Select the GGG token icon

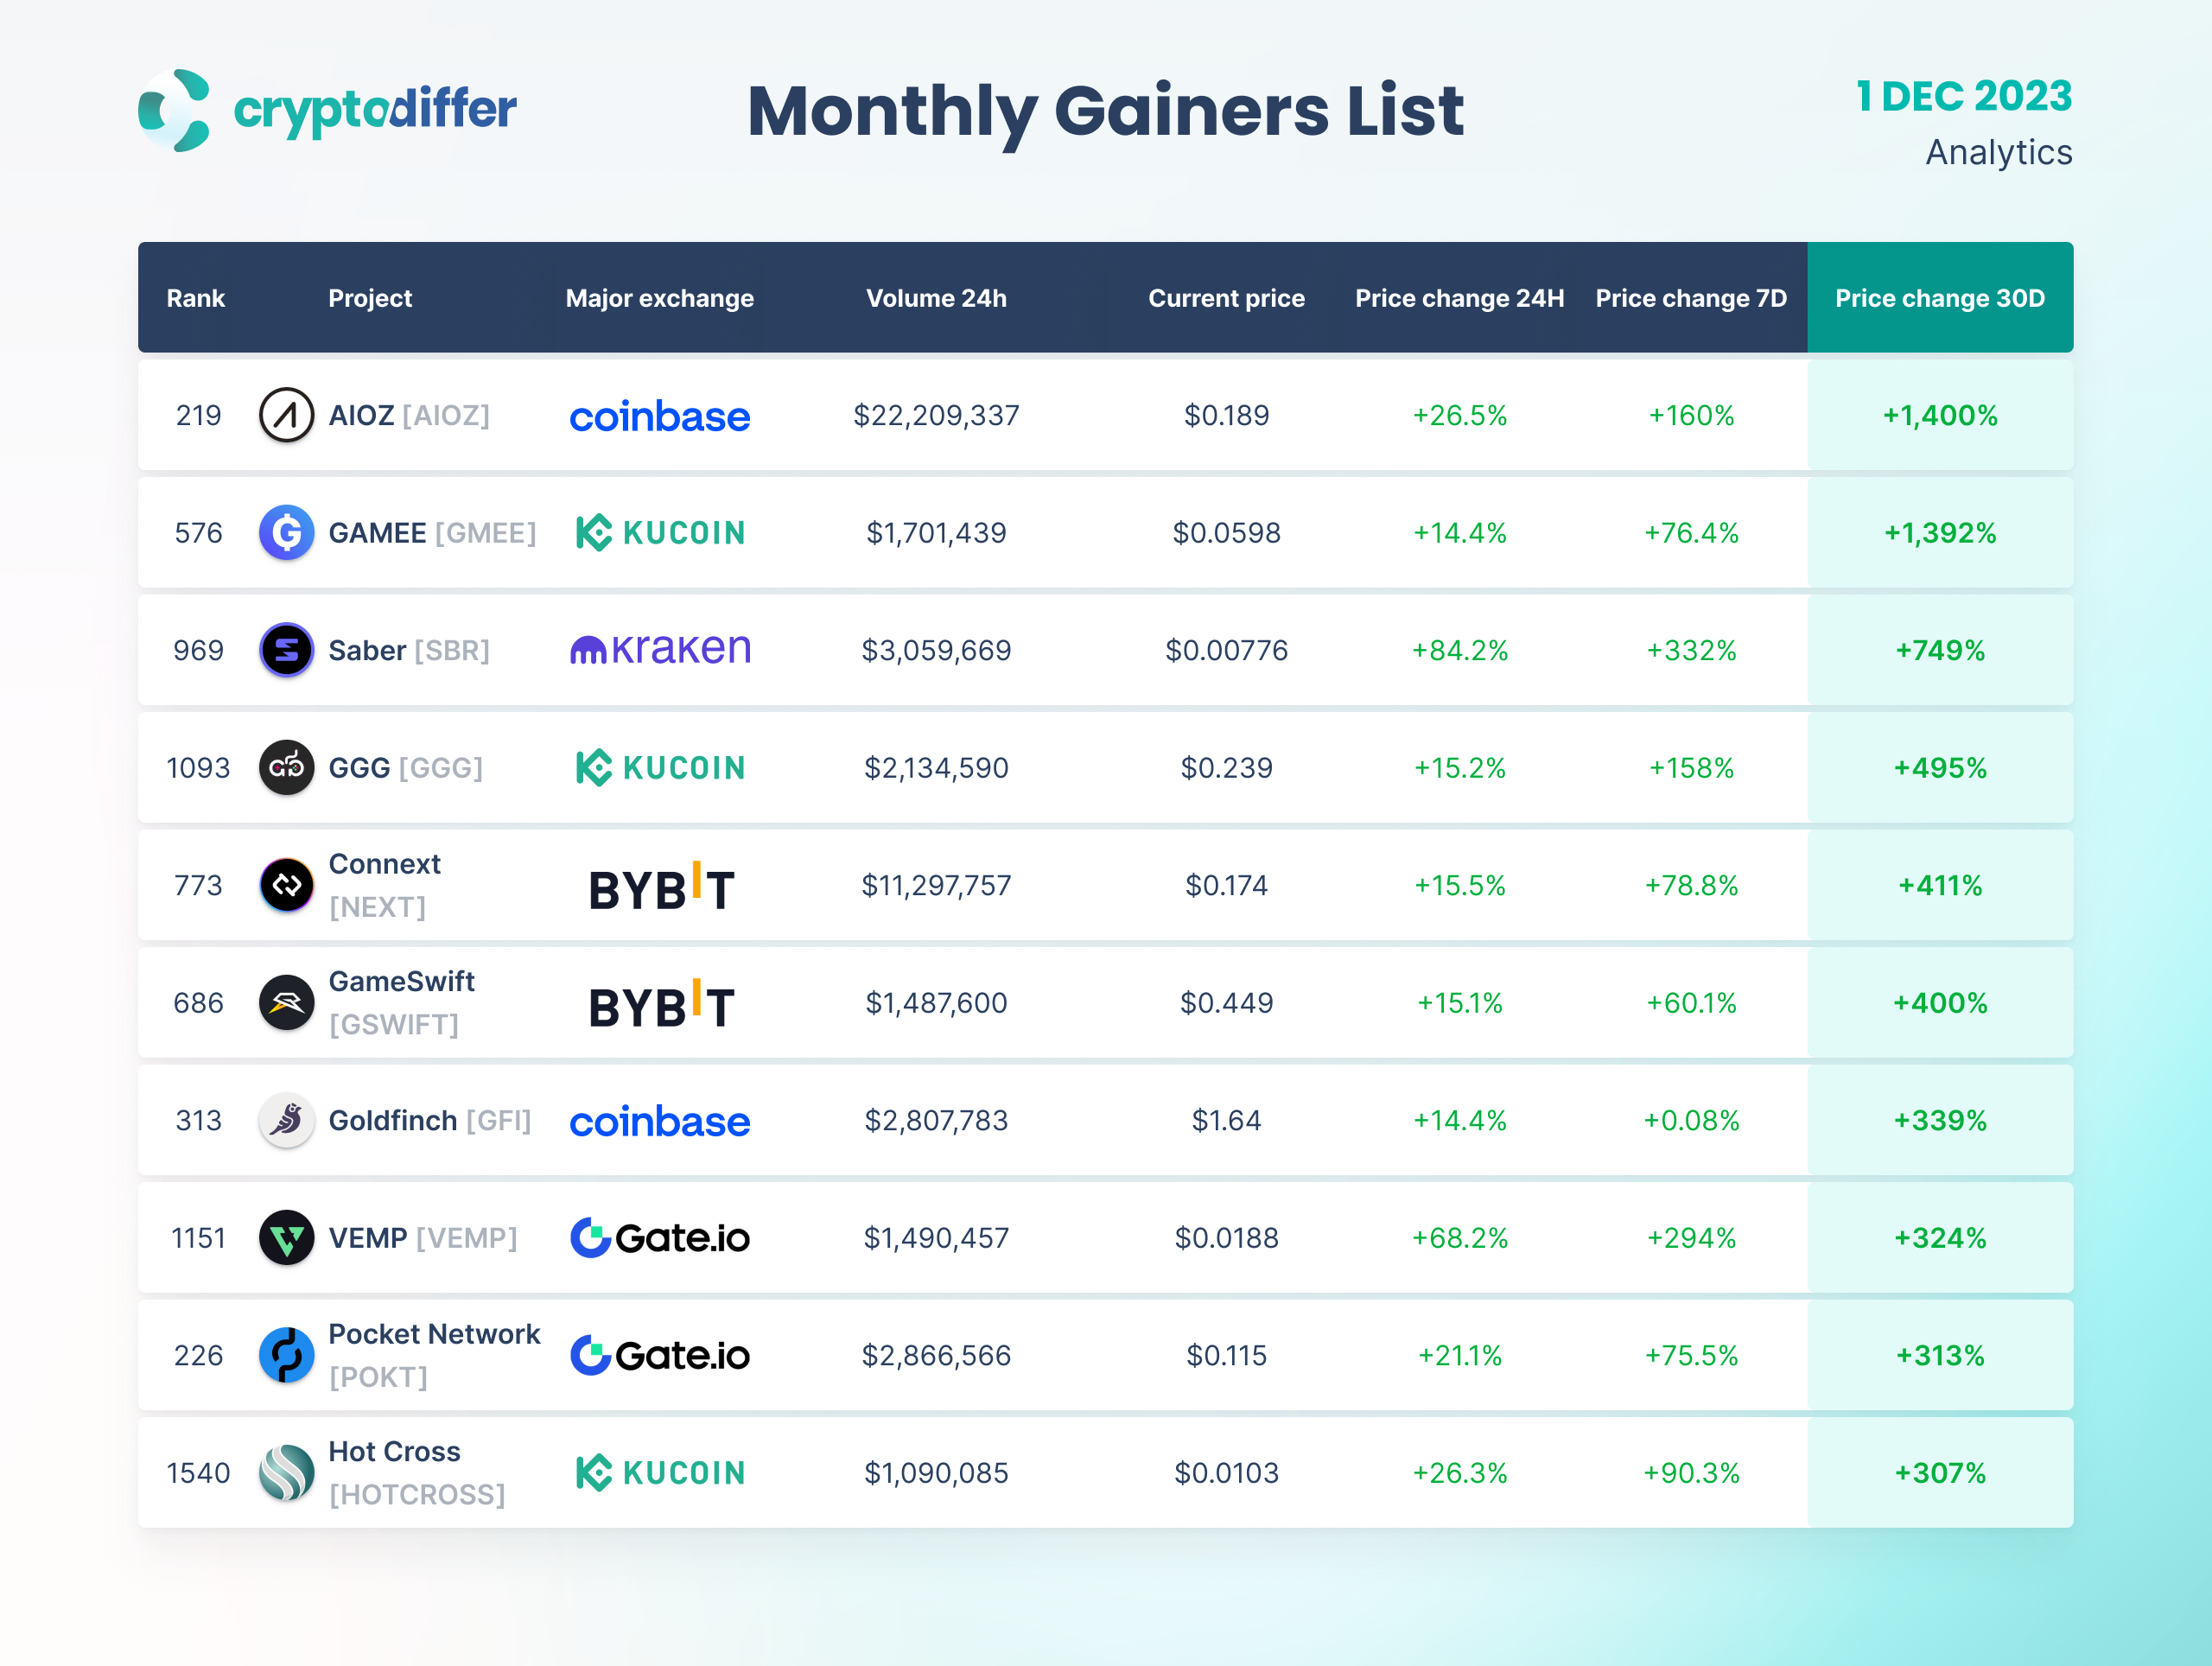point(286,768)
